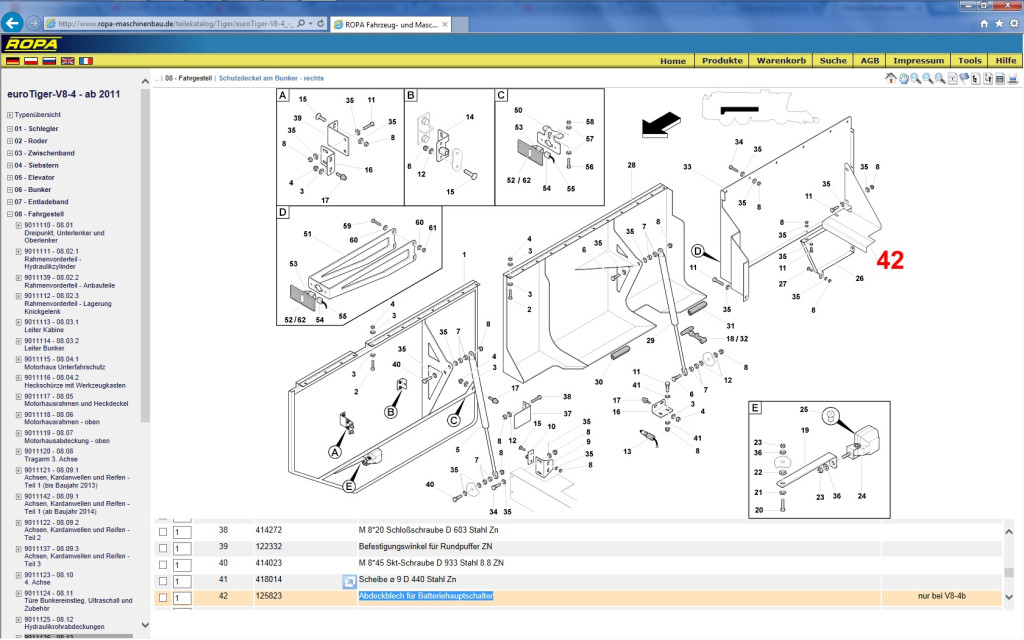Check the box for part 38 Schloßschraube

click(163, 532)
